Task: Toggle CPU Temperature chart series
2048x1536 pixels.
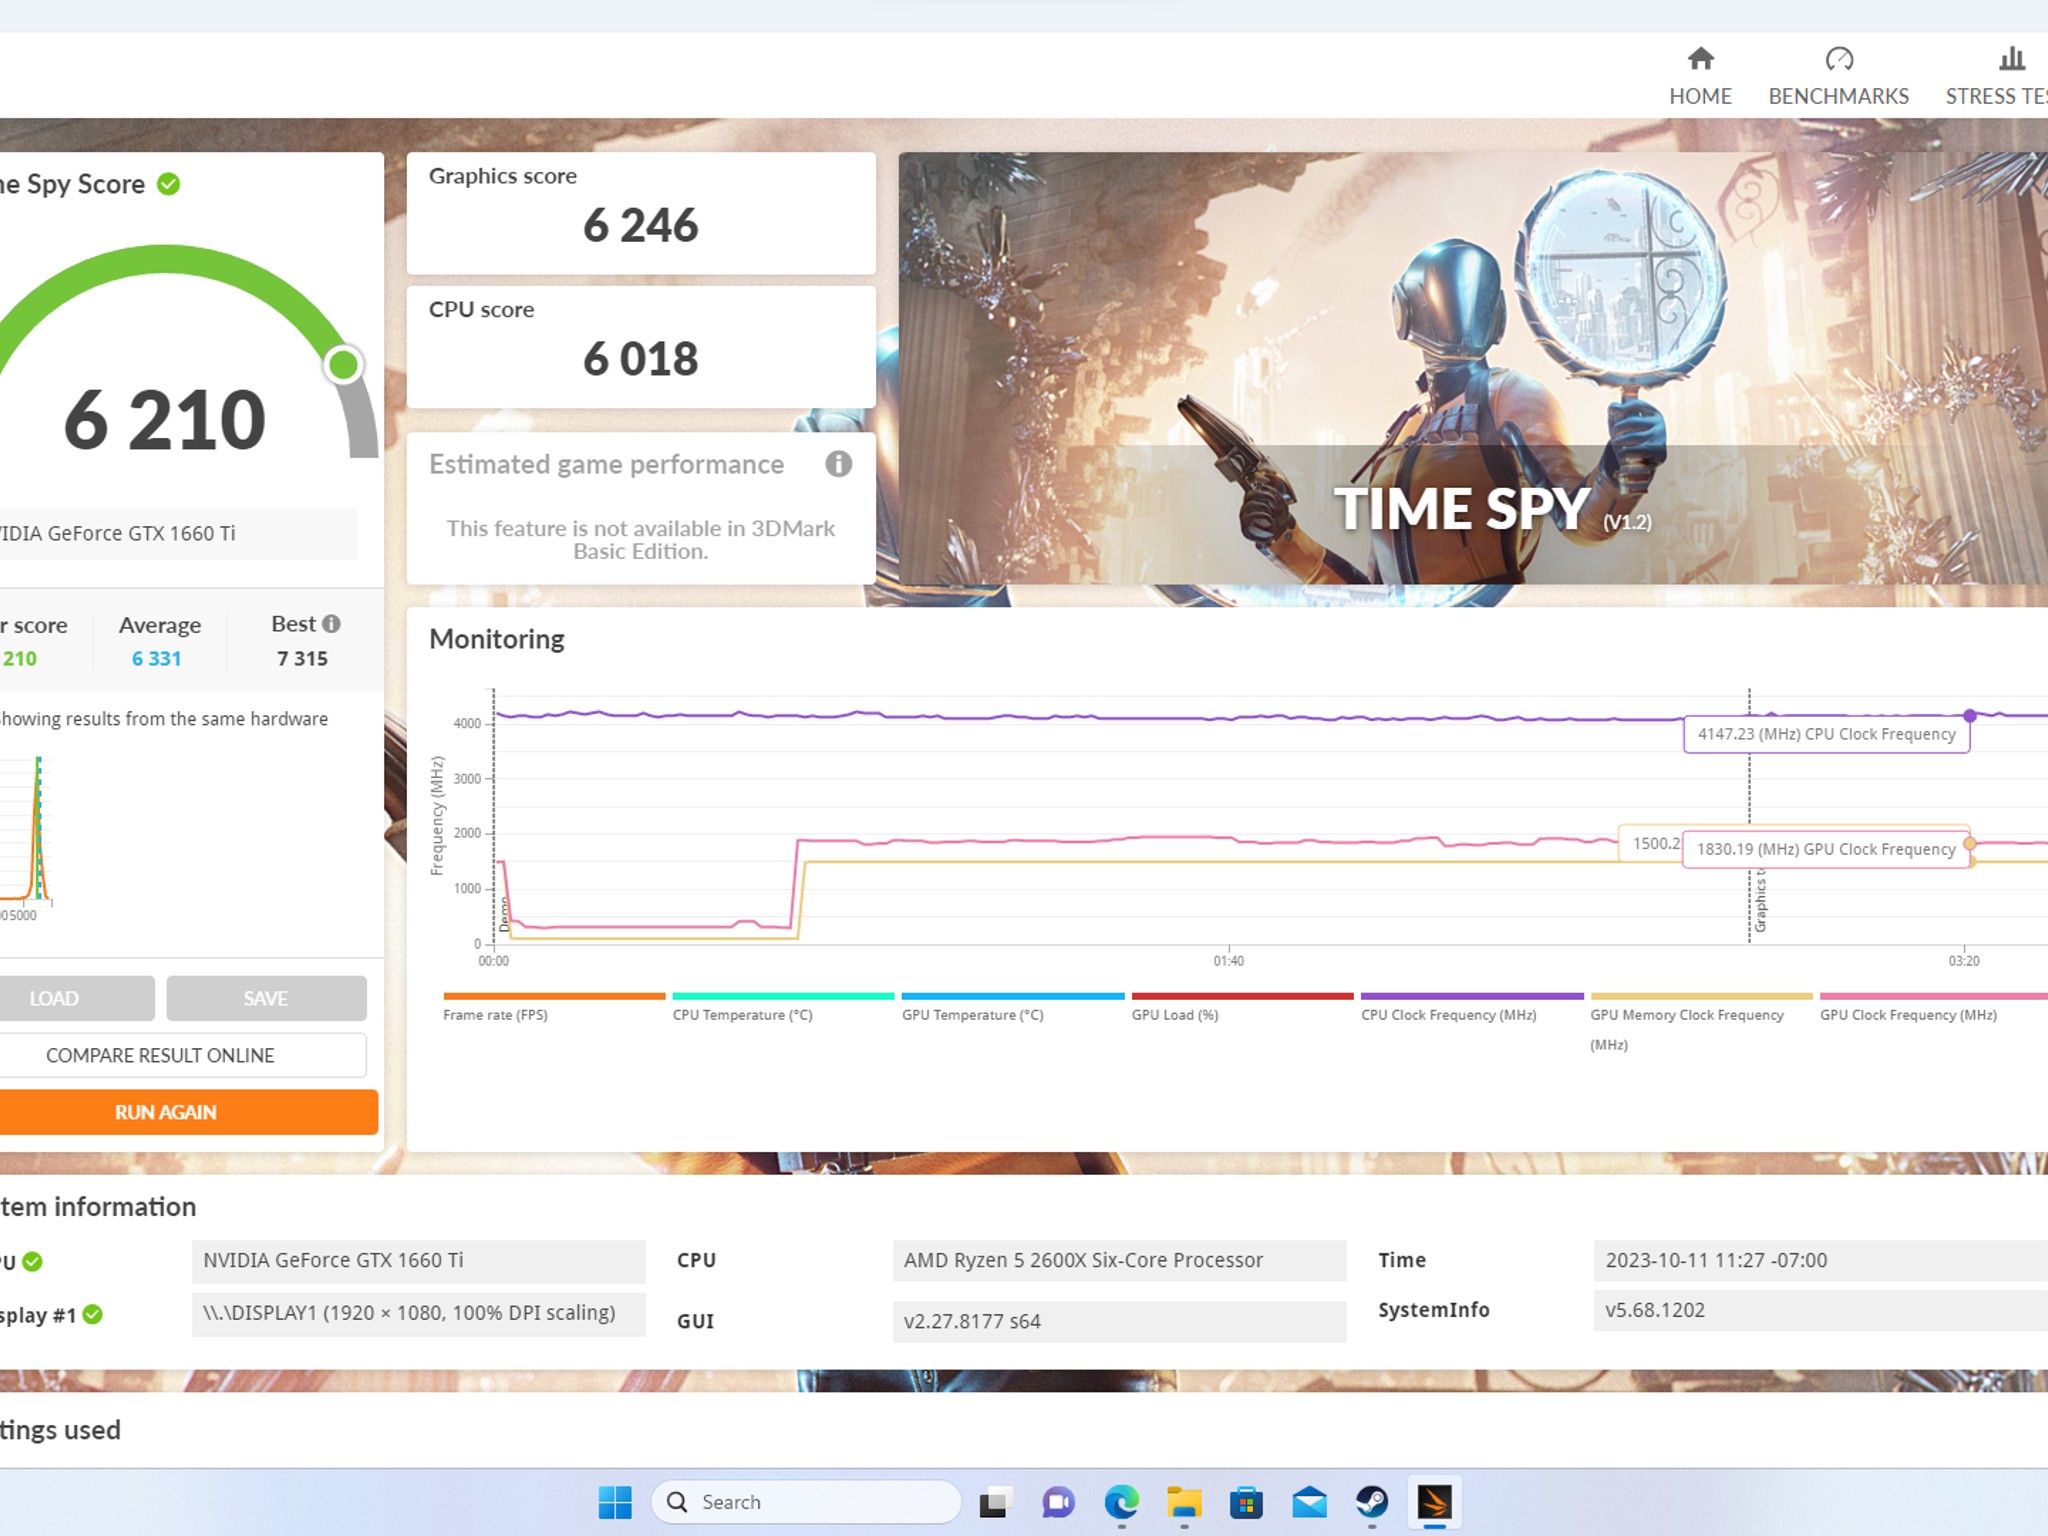Action: (x=783, y=1006)
